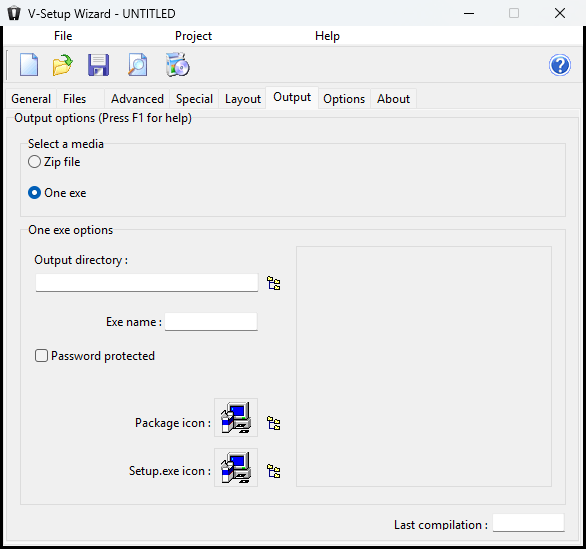Switch to the General tab
This screenshot has height=549, width=586.
31,99
